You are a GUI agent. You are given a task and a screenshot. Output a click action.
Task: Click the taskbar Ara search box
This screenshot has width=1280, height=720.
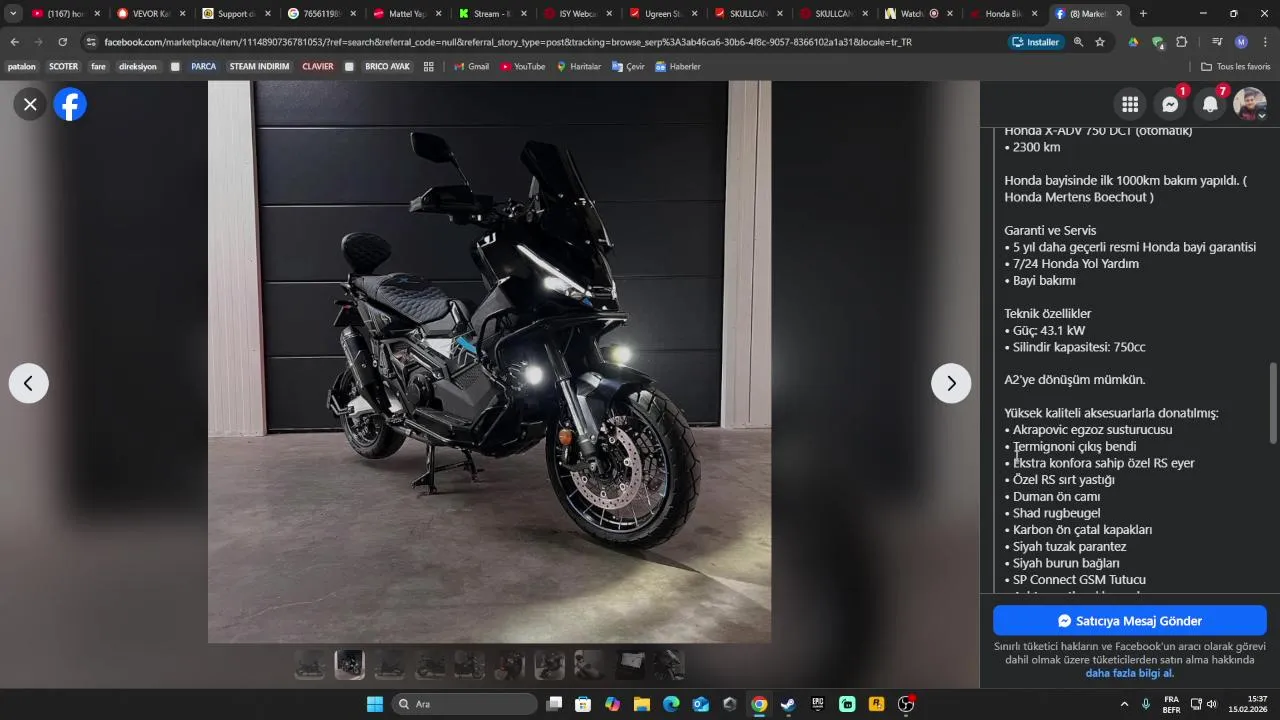tap(465, 704)
